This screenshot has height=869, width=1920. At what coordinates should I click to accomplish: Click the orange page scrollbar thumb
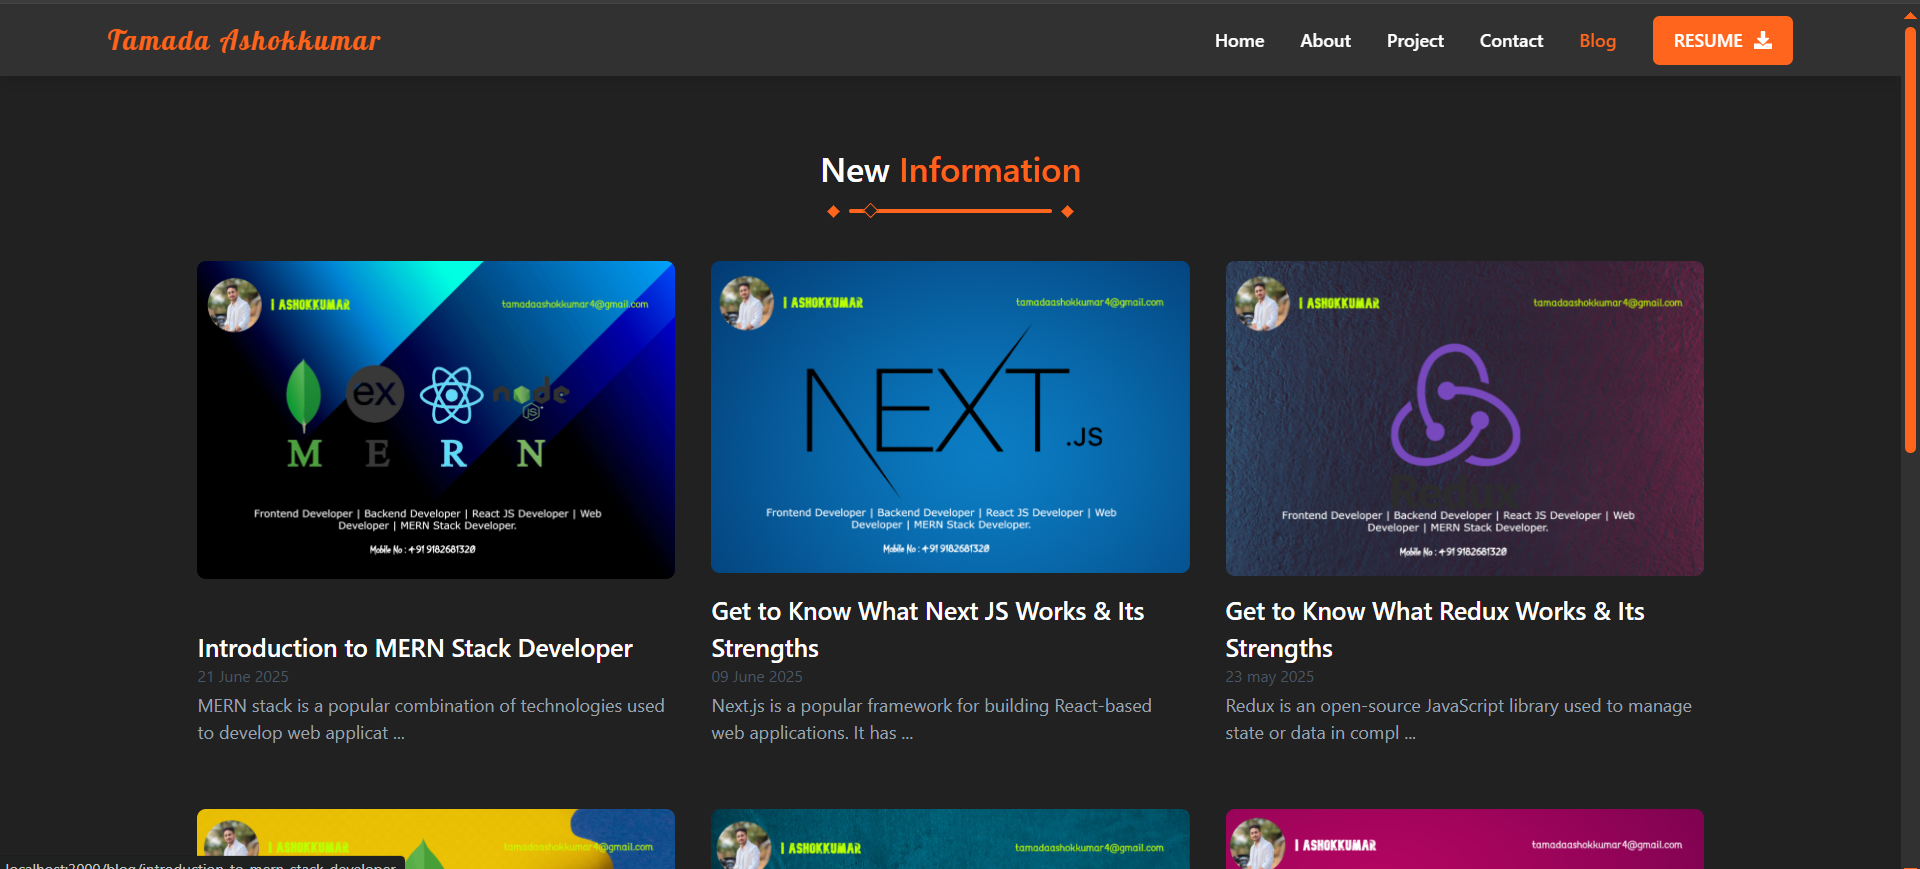pos(1910,238)
